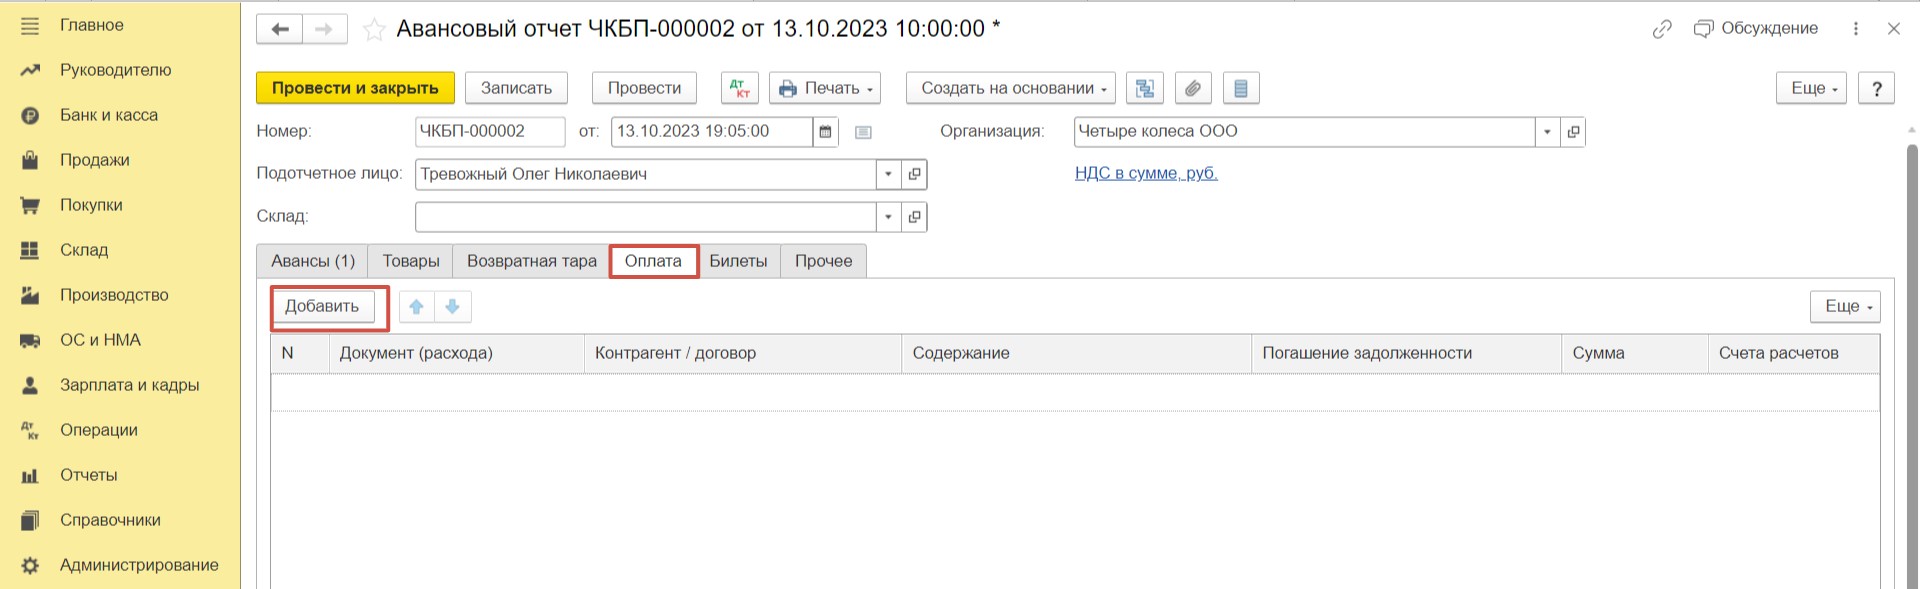Viewport: 1920px width, 589px height.
Task: Click the Документ (расхода) column header
Action: (x=457, y=353)
